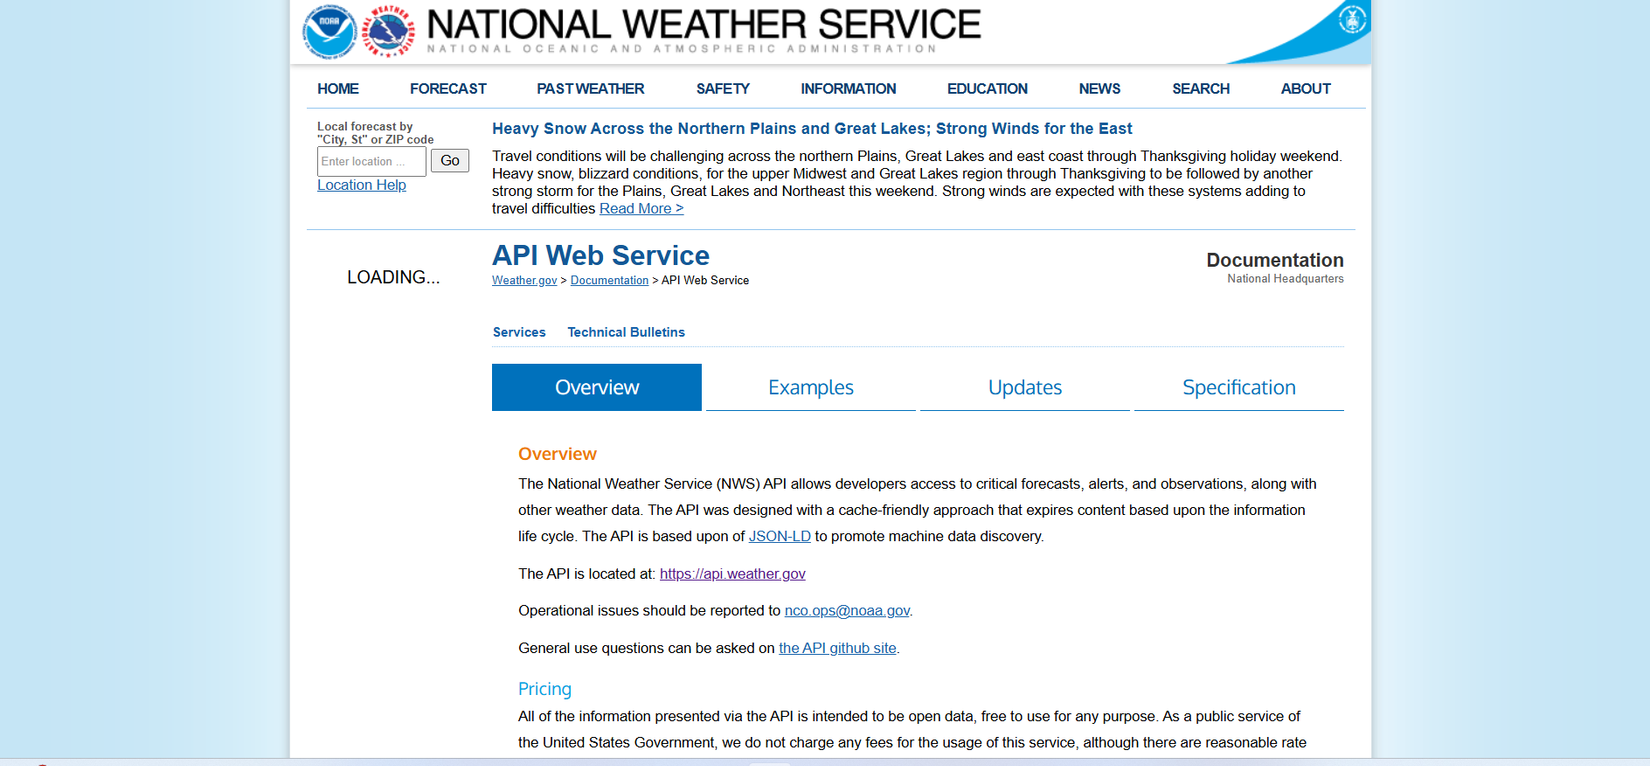
Task: Open the PAST WEATHER menu
Action: click(590, 89)
